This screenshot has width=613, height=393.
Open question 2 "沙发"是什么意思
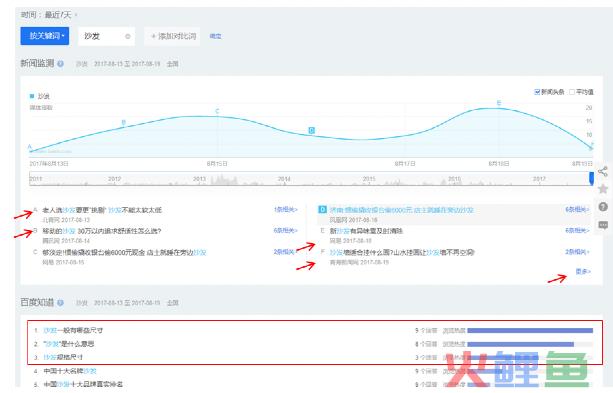coord(69,344)
